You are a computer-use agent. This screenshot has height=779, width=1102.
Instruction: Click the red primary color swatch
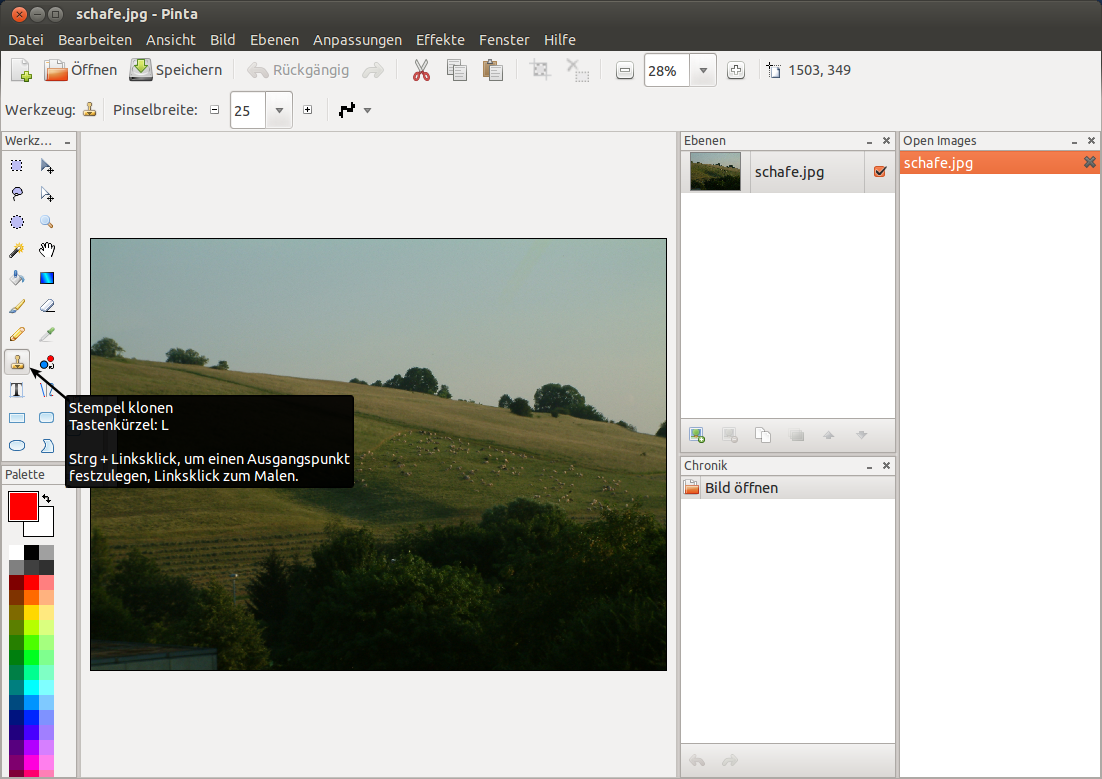(22, 506)
